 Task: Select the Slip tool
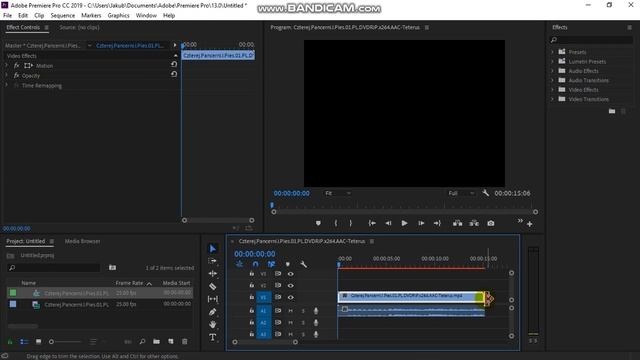[213, 299]
